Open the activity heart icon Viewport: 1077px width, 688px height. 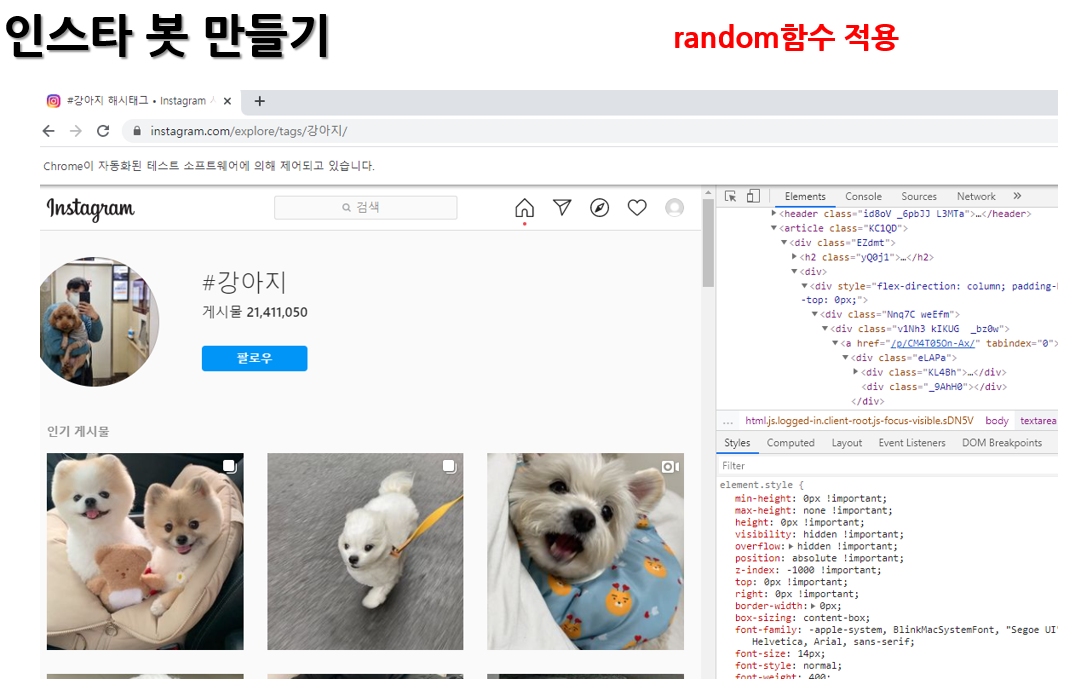pyautogui.click(x=637, y=207)
